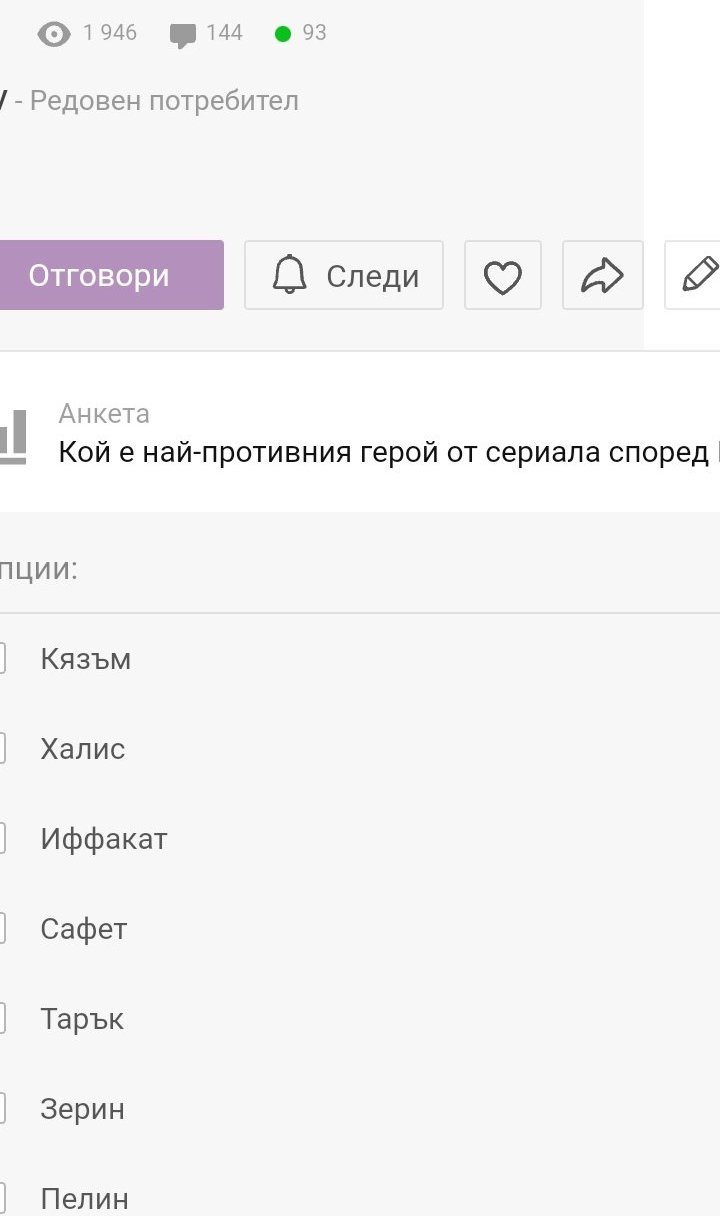The width and height of the screenshot is (720, 1216).
Task: Click the pencil edit icon
Action: tap(699, 274)
